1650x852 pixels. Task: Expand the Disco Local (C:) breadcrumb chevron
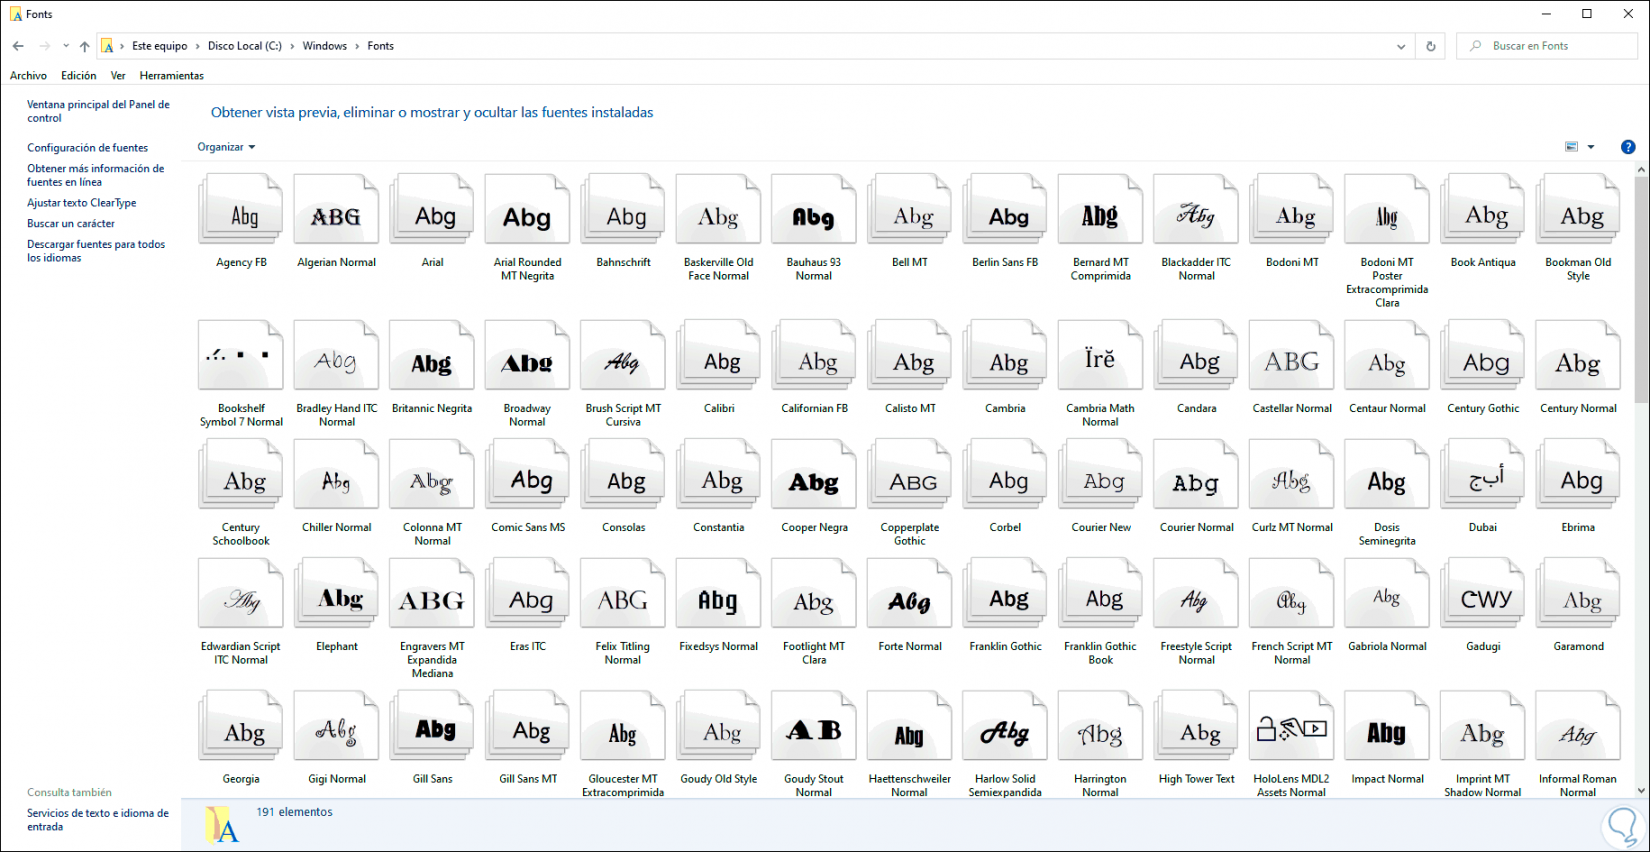pos(292,46)
